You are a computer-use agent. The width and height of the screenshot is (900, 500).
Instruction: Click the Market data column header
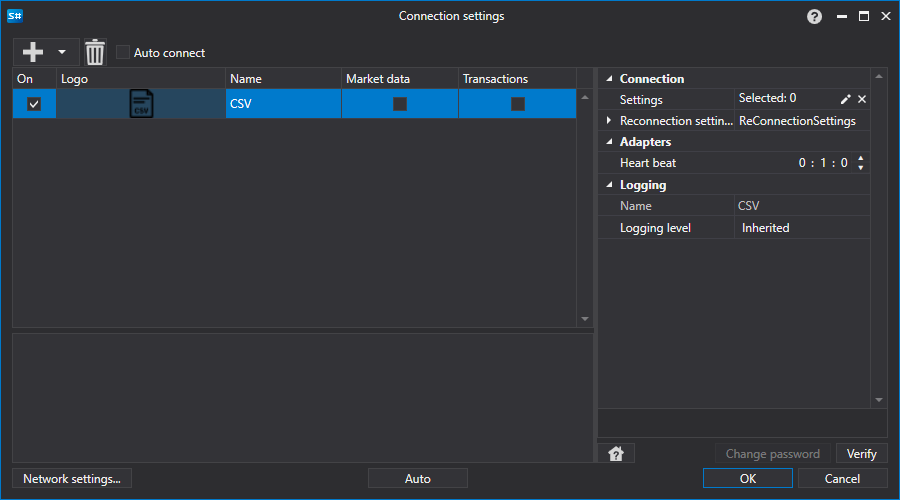point(400,79)
